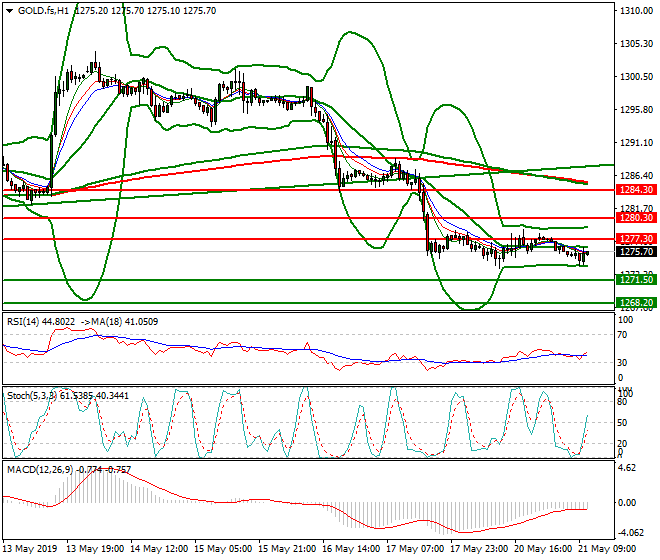This screenshot has height=560, width=660.
Task: Click the 1271.50 green support level label
Action: click(x=636, y=279)
